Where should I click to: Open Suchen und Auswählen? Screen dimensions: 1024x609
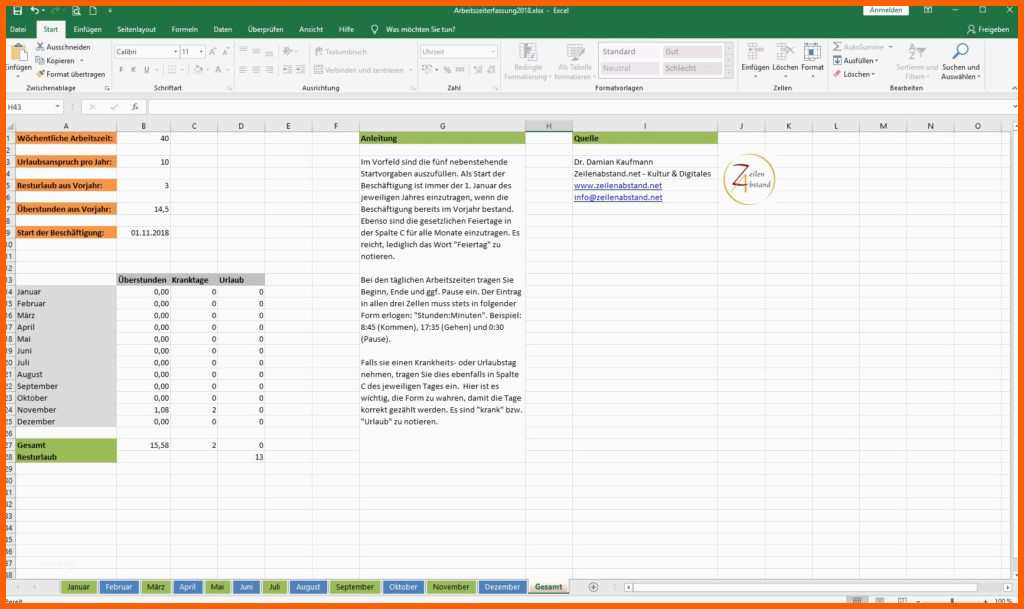click(x=960, y=61)
